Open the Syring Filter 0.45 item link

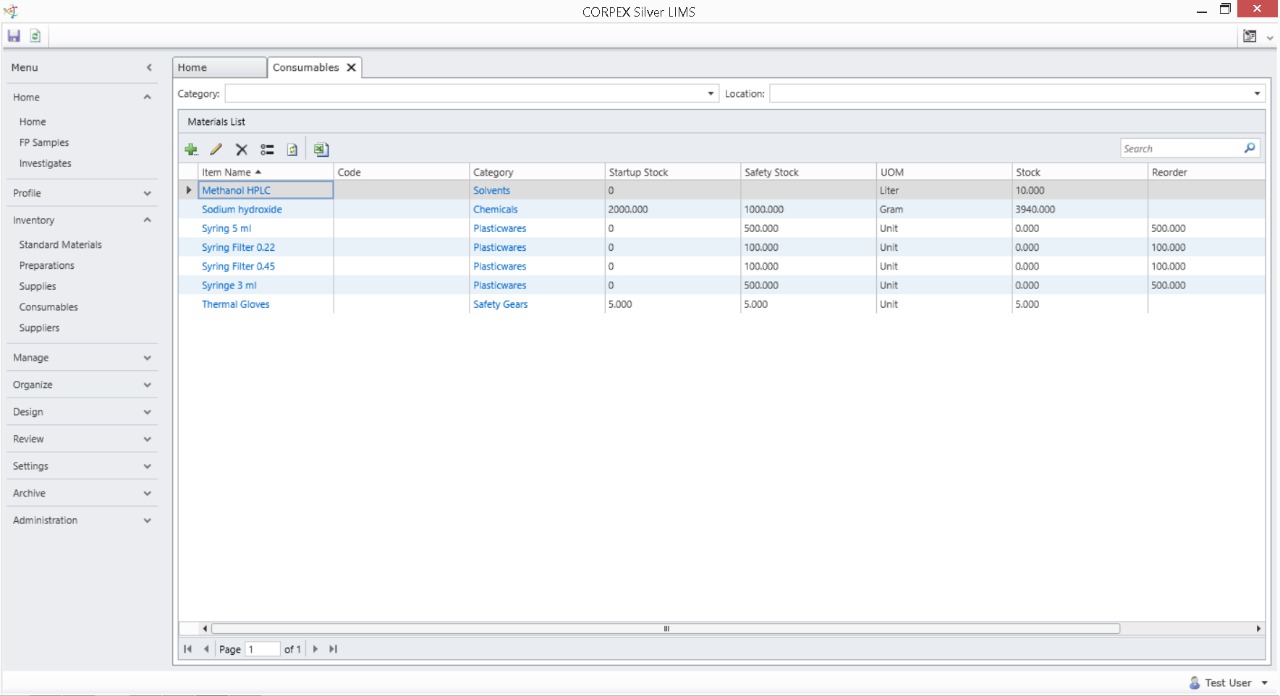[238, 267]
